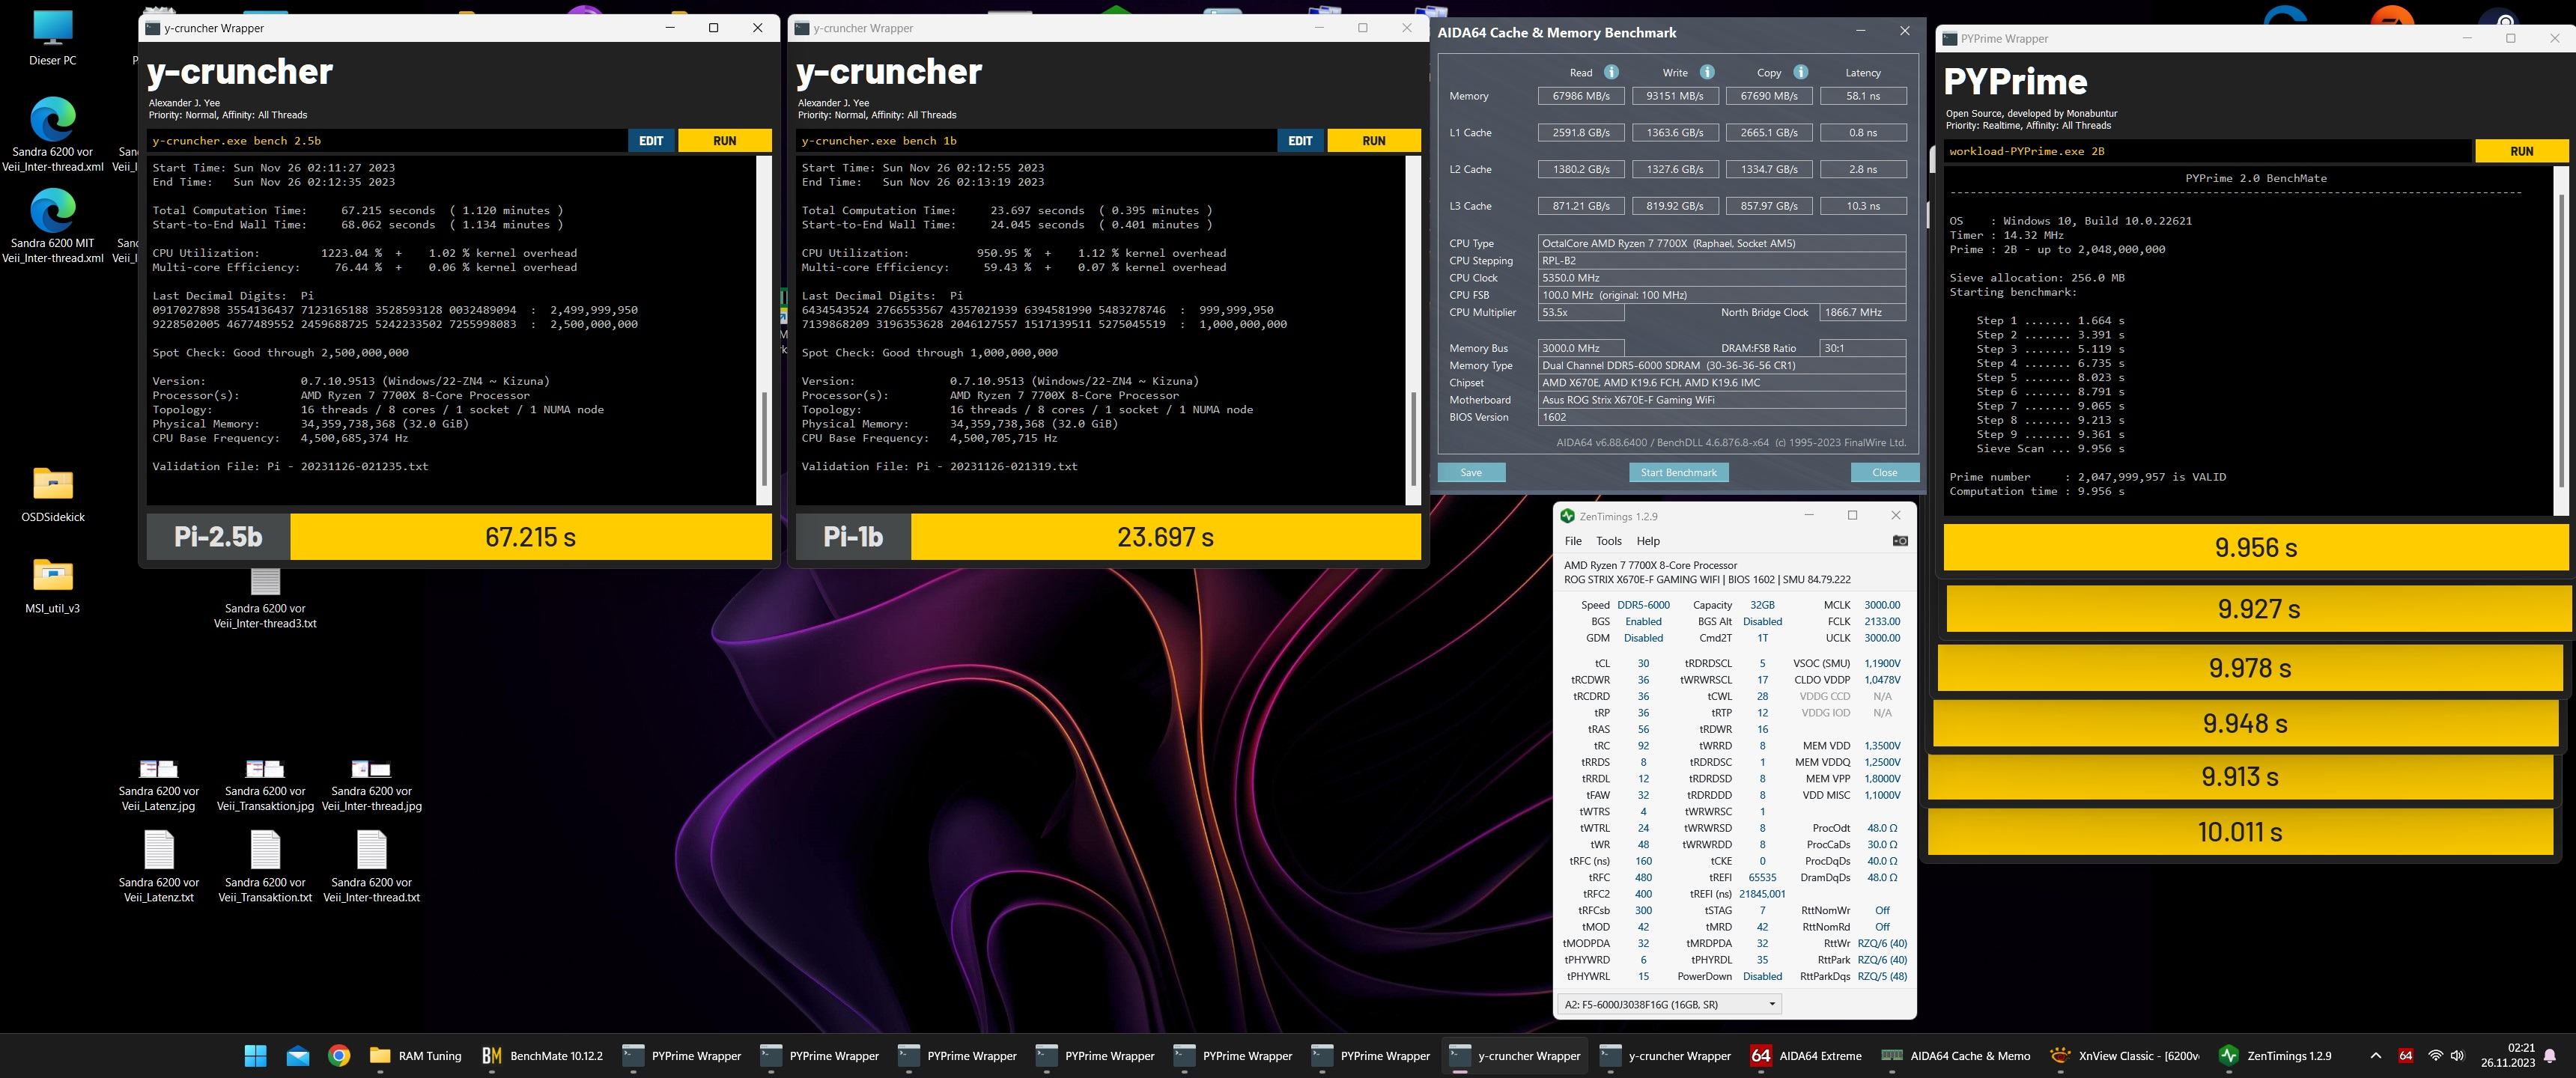Click the Pi-2.5b 67.215 s result bar

pos(459,537)
